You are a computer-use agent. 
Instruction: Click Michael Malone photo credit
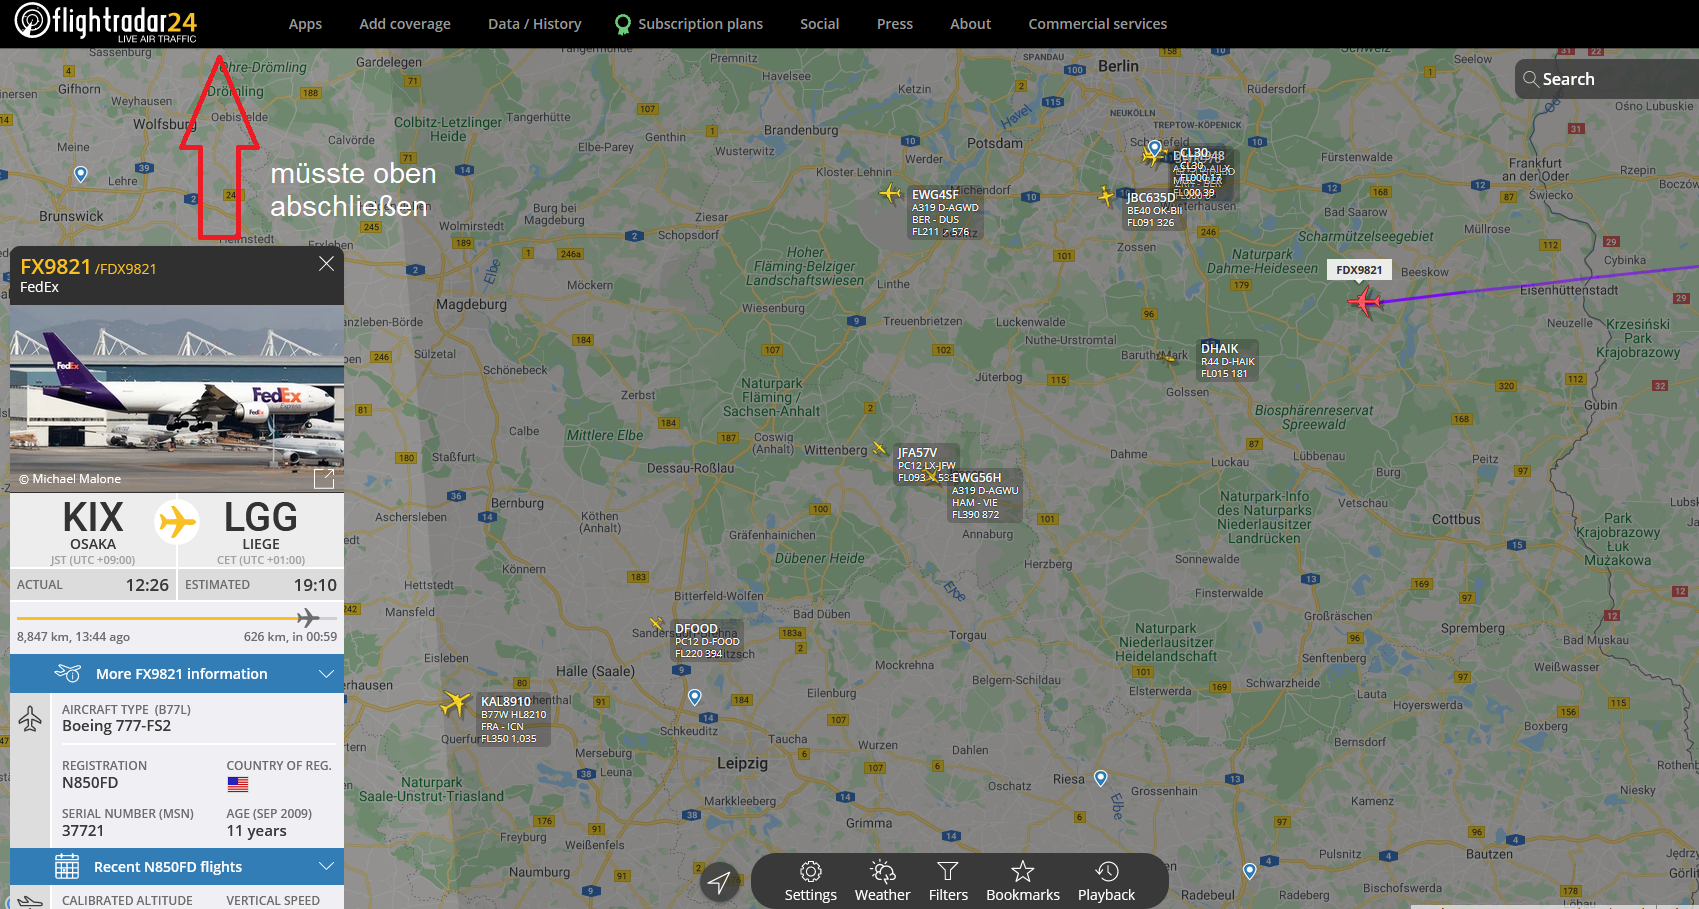click(70, 479)
